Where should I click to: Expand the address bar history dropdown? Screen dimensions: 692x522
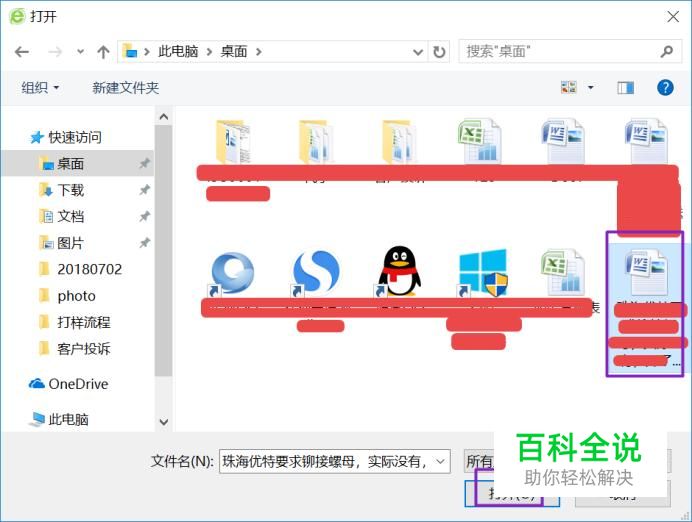(x=417, y=52)
